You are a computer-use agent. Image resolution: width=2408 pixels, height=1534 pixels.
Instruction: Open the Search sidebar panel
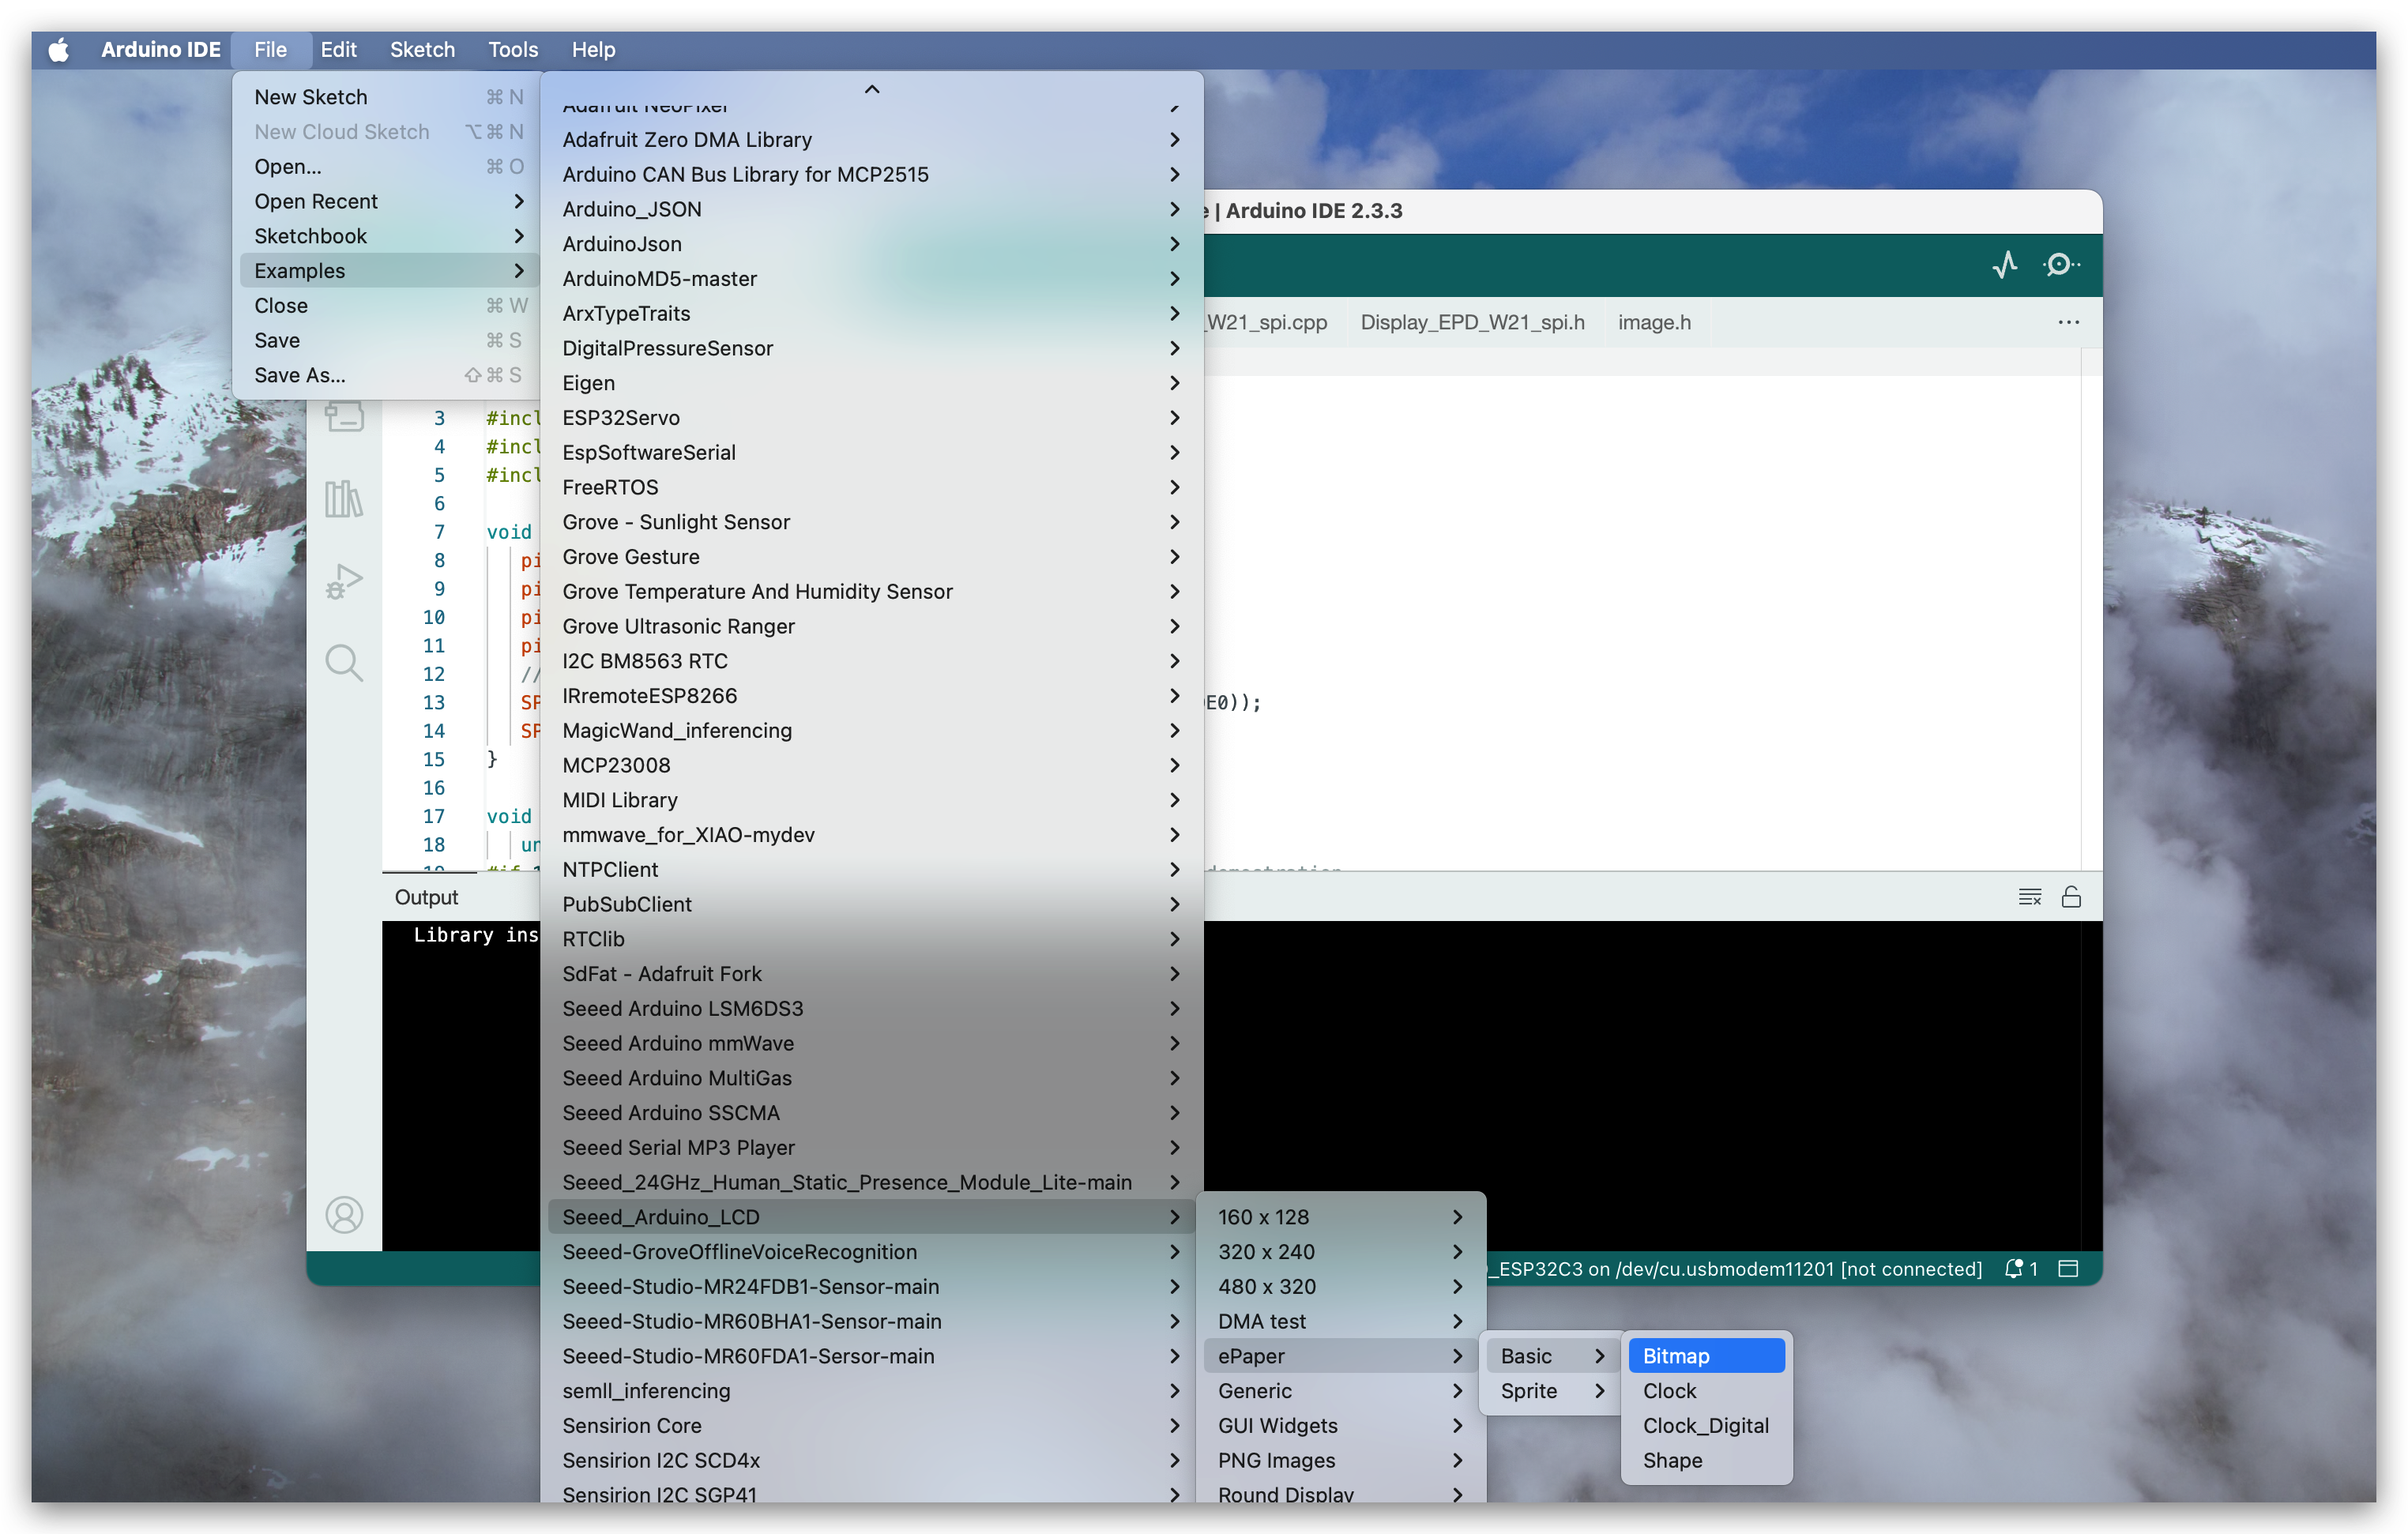pos(344,663)
